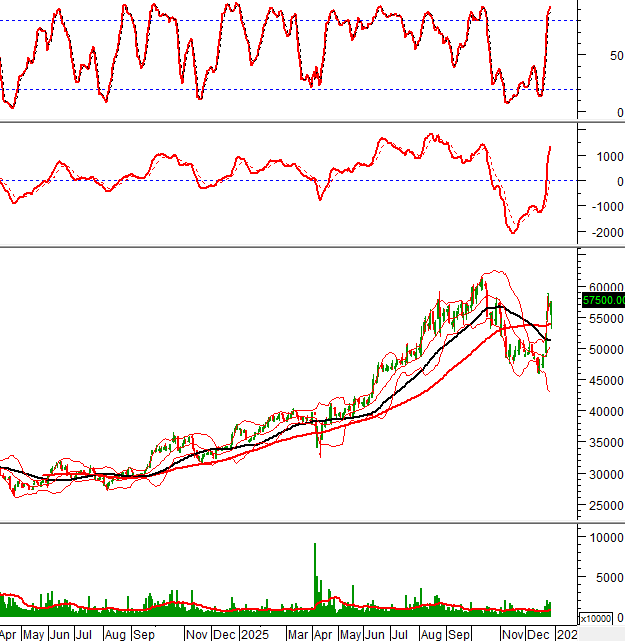The width and height of the screenshot is (625, 641).
Task: Click the 40000 price axis label
Action: tap(601, 412)
